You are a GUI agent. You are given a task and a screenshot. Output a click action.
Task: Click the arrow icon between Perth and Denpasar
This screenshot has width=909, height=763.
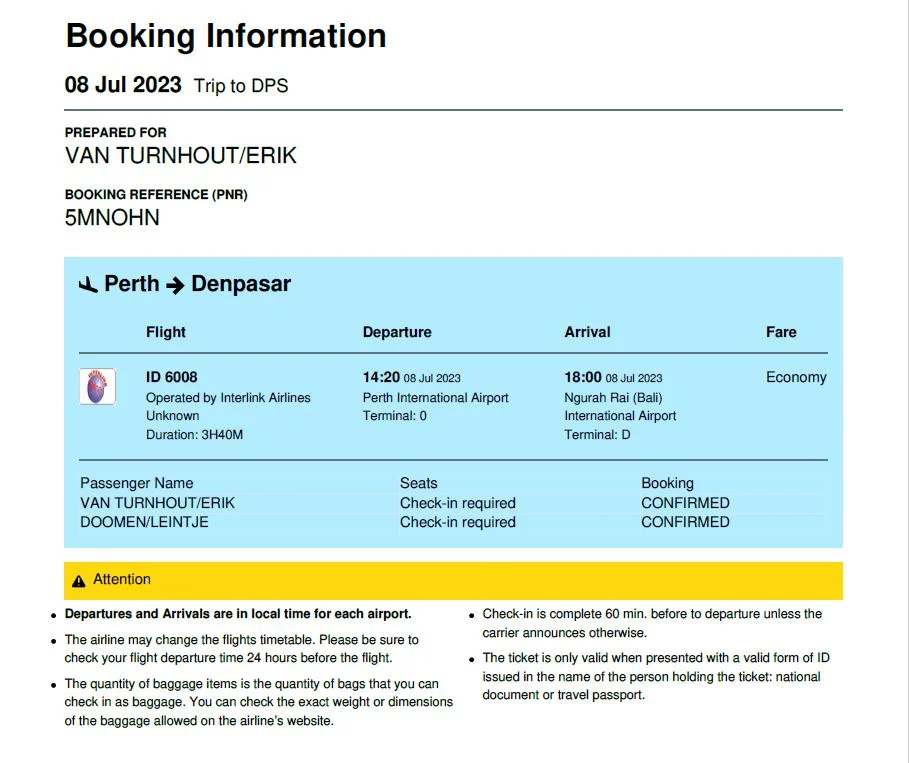[x=175, y=285]
